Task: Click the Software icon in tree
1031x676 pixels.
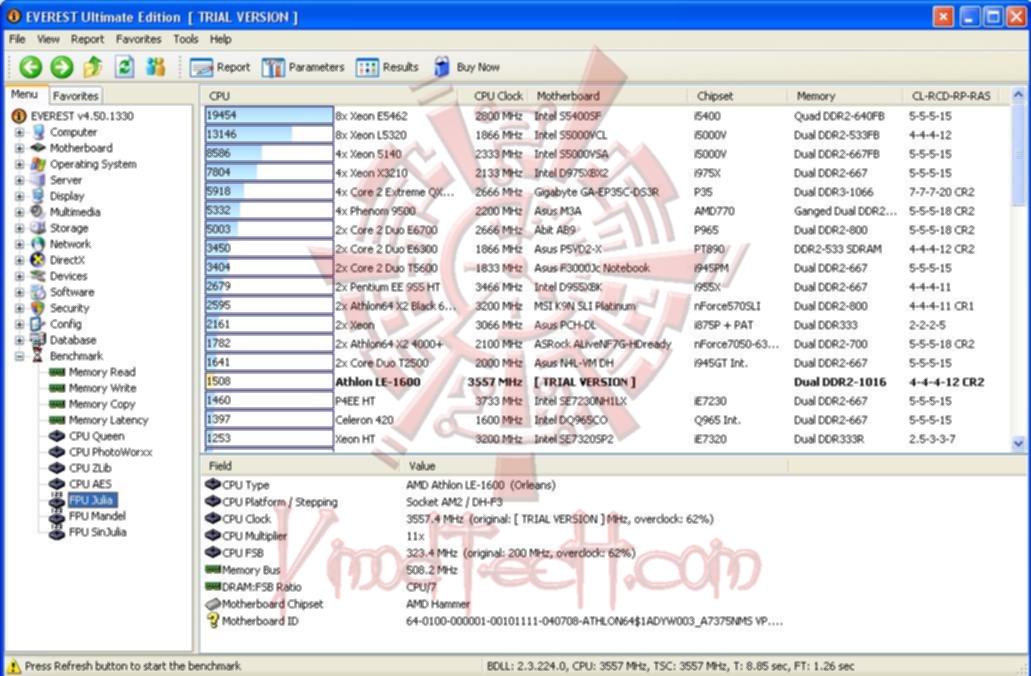Action: pyautogui.click(x=38, y=292)
